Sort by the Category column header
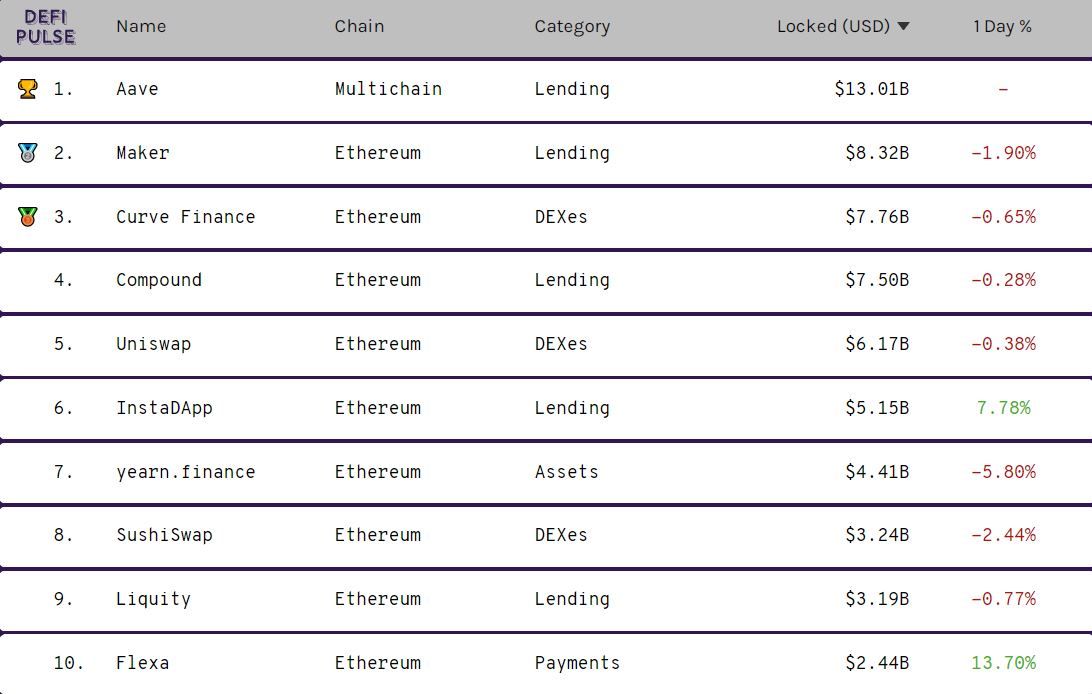 point(572,26)
